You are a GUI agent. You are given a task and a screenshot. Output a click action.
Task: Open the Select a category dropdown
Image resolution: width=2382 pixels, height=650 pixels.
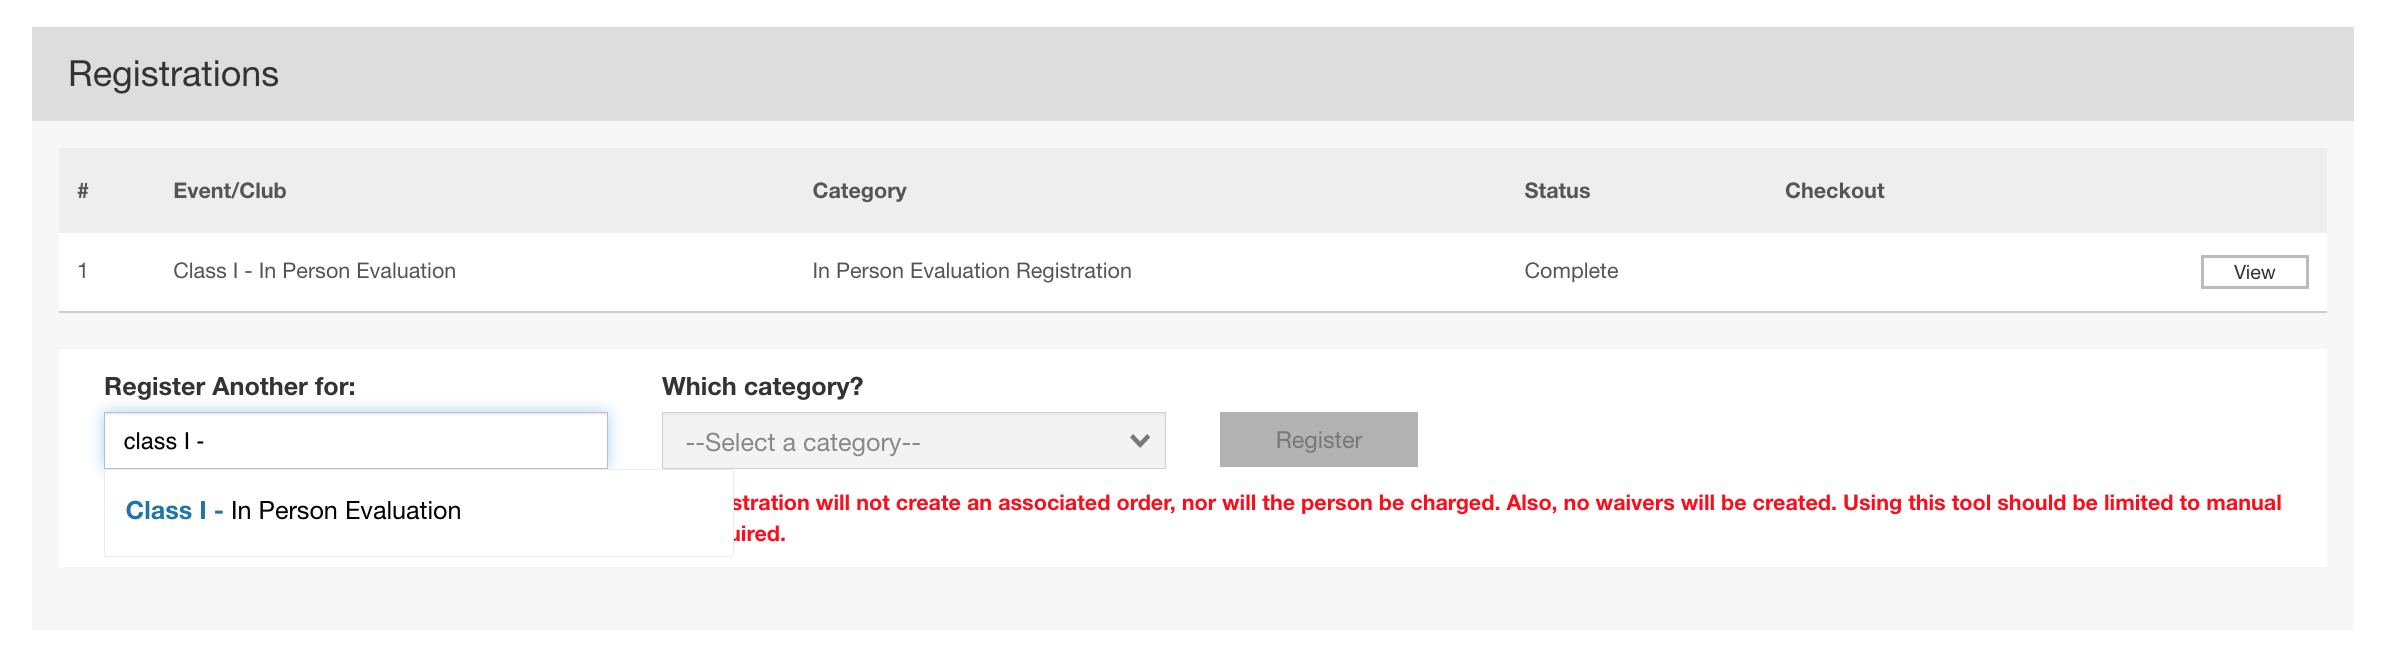tap(912, 441)
